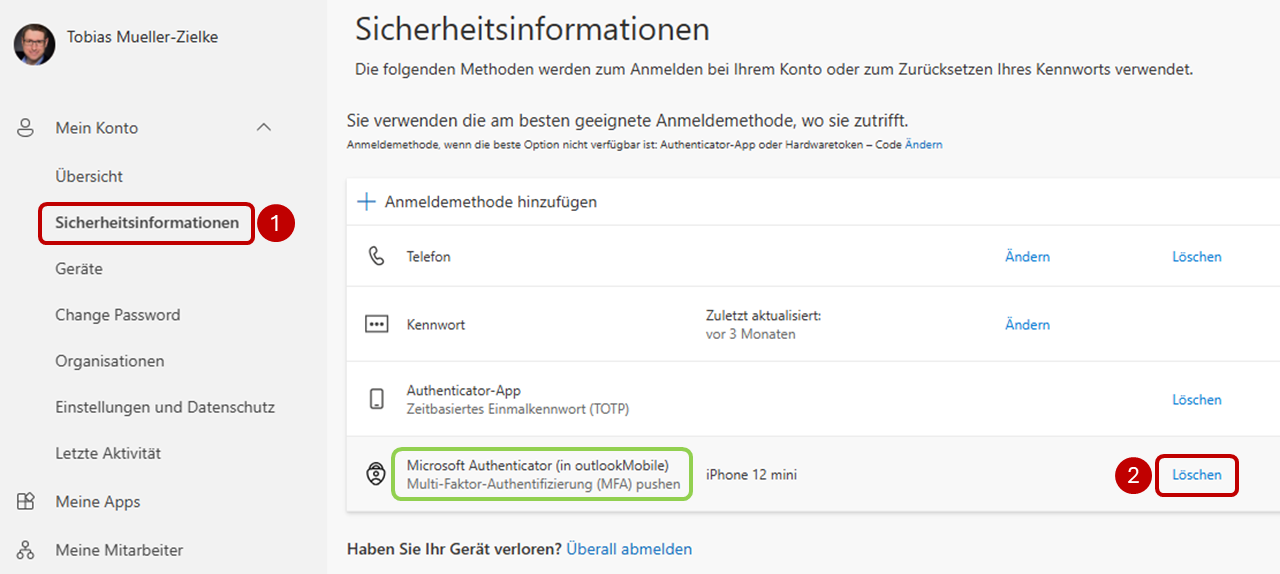This screenshot has height=574, width=1280.
Task: Click the Meine Apps grid icon
Action: [x=26, y=502]
